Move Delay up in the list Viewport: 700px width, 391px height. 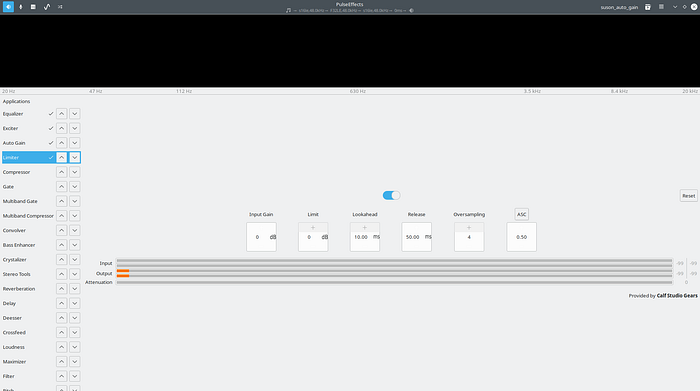[x=62, y=304]
